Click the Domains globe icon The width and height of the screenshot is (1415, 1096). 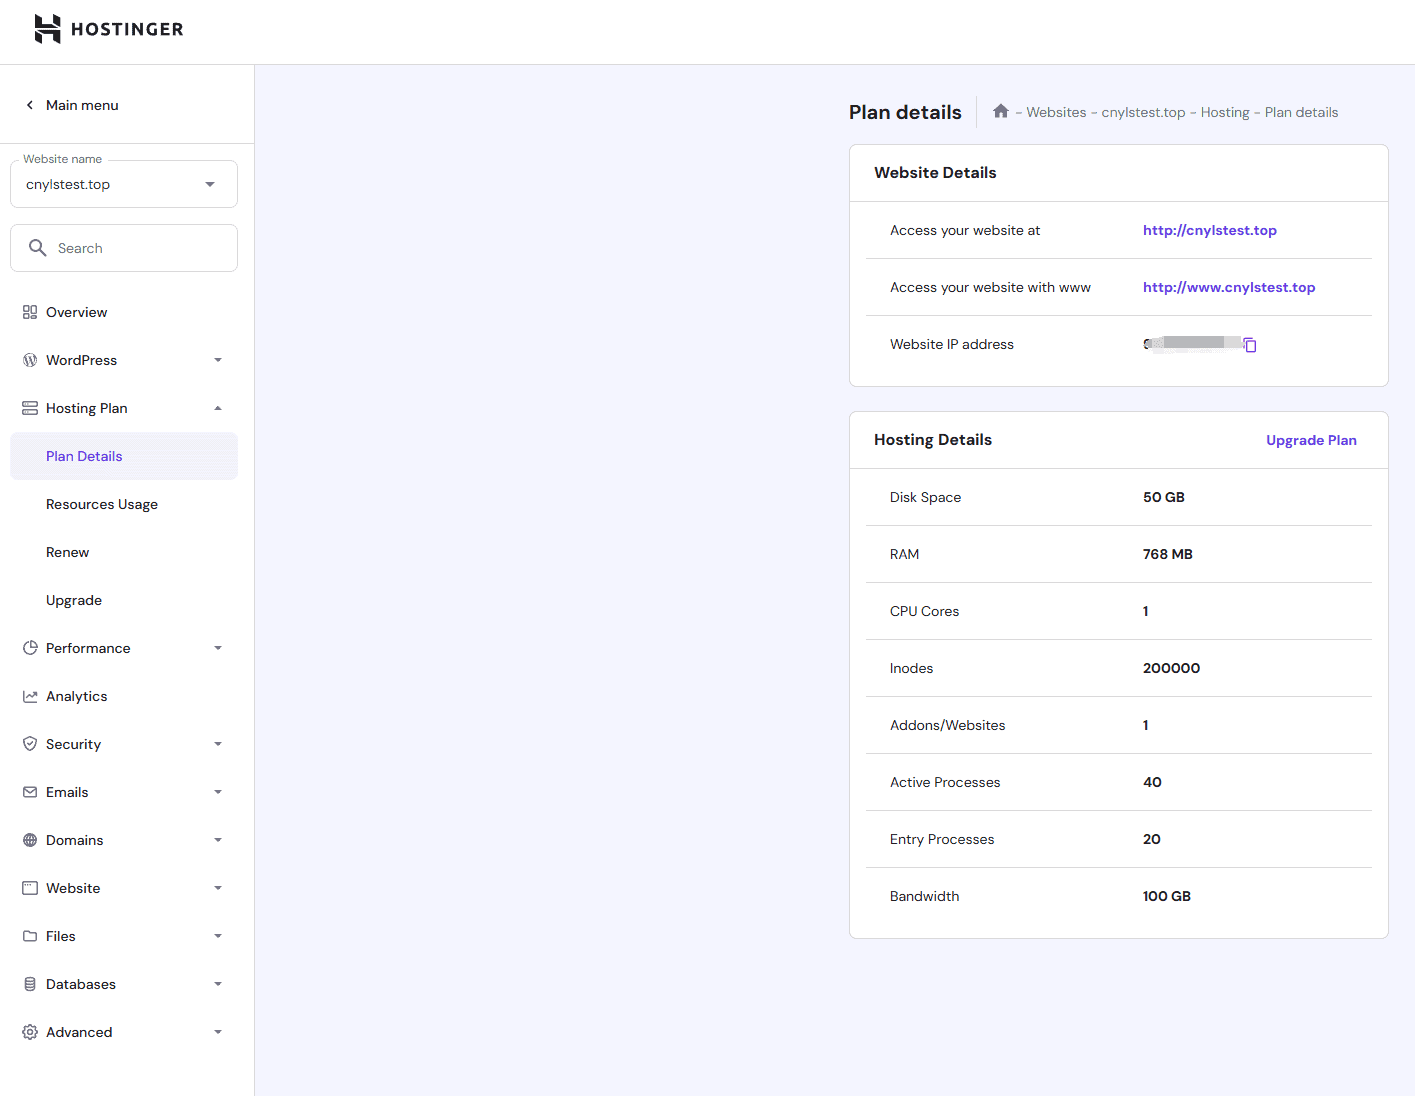point(30,840)
